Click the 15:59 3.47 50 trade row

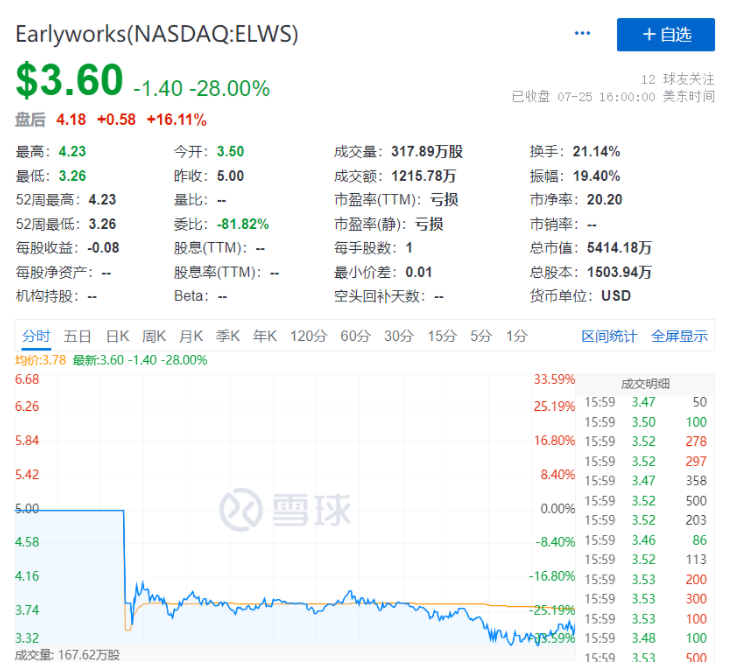[x=645, y=402]
